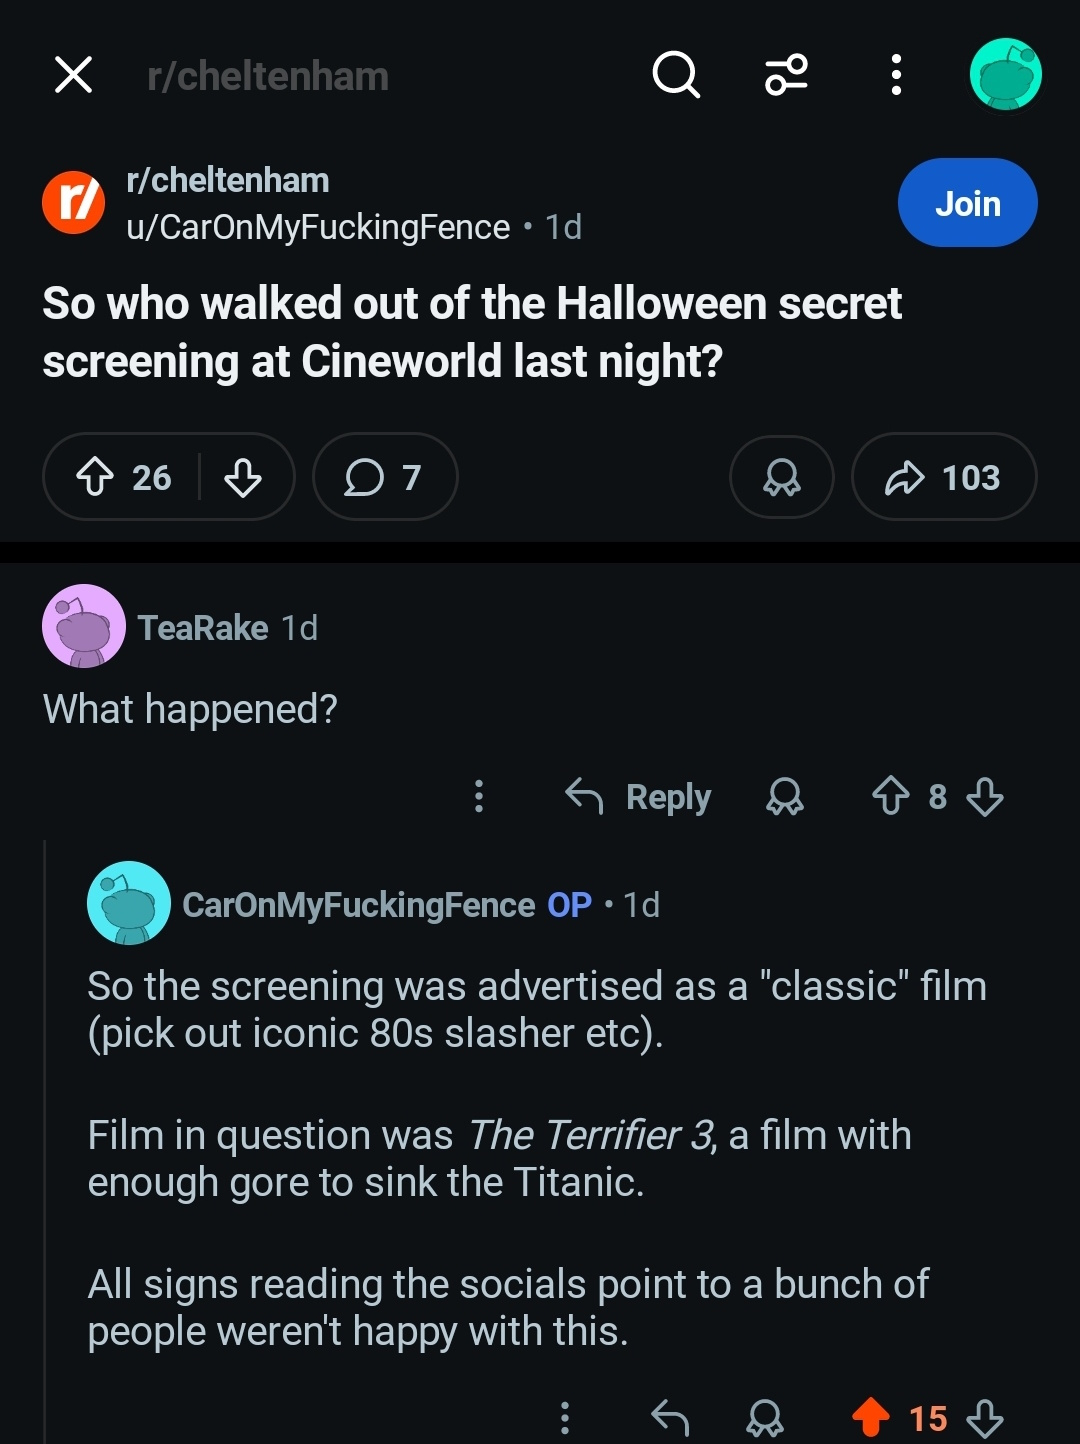The height and width of the screenshot is (1444, 1080).
Task: Open options menu on OP's reply
Action: (x=565, y=1418)
